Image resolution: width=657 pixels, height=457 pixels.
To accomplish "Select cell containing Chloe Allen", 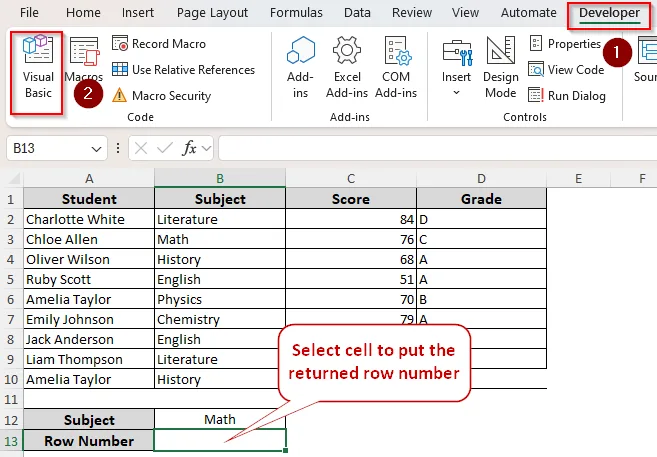I will pyautogui.click(x=89, y=239).
